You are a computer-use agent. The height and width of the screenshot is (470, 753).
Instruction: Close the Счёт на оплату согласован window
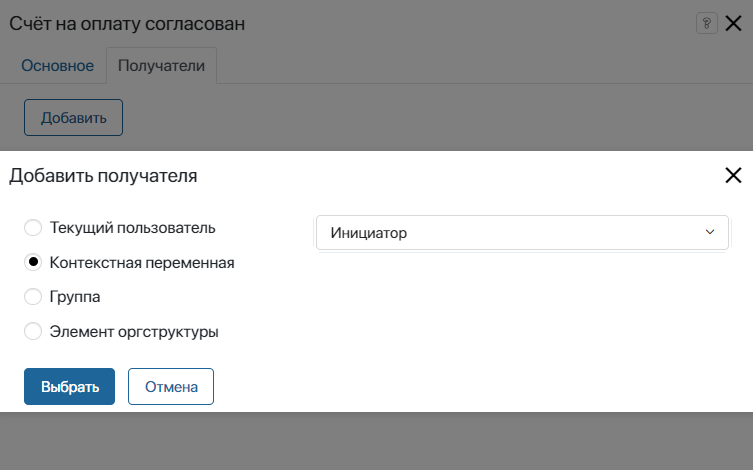733,23
